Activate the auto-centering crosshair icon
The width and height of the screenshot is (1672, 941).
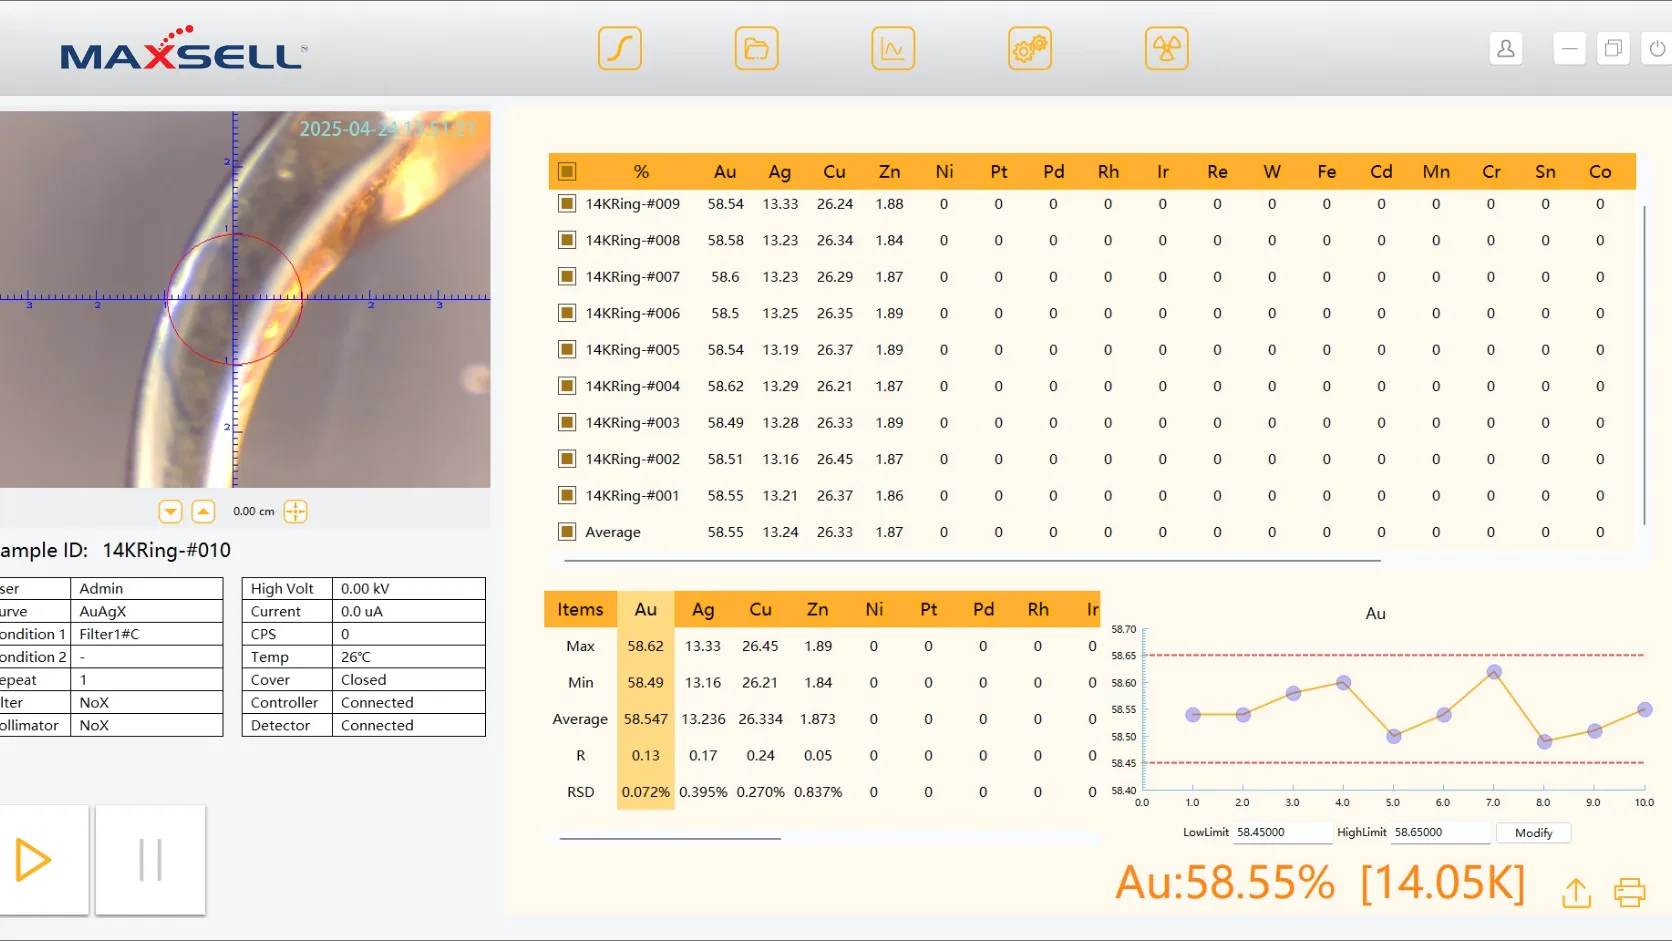pyautogui.click(x=295, y=511)
